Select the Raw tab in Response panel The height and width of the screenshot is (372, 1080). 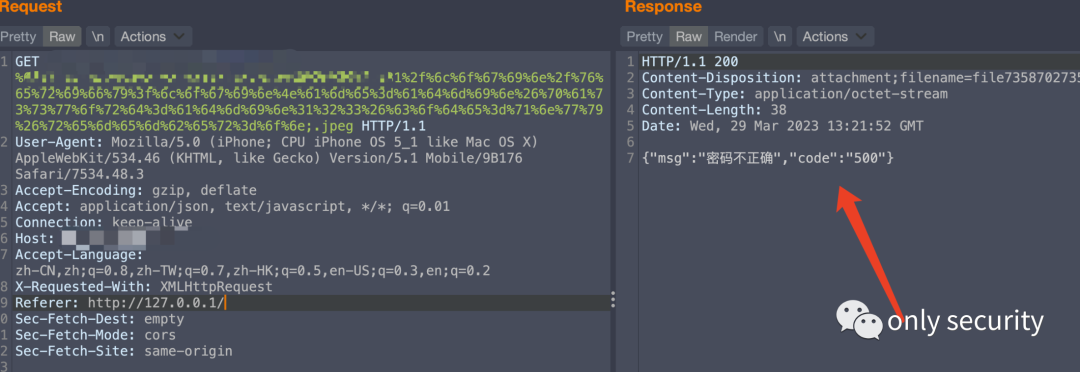tap(689, 37)
